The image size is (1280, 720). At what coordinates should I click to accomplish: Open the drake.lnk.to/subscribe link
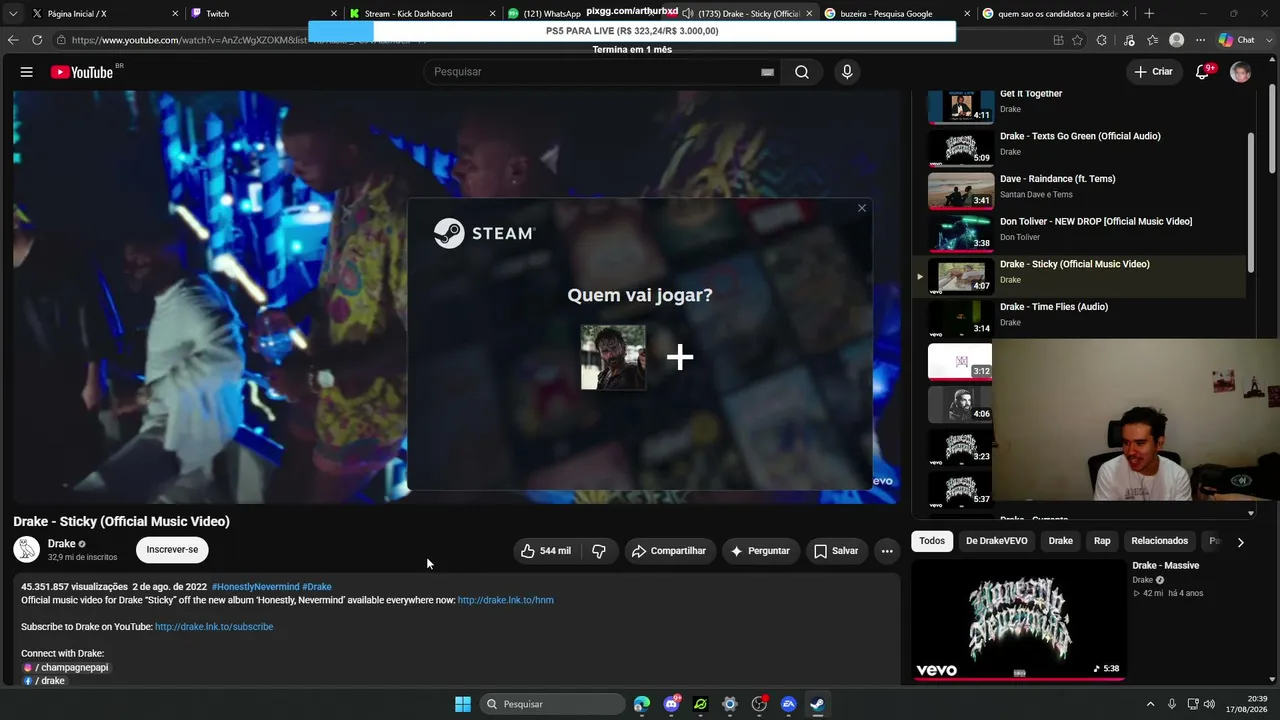point(214,627)
